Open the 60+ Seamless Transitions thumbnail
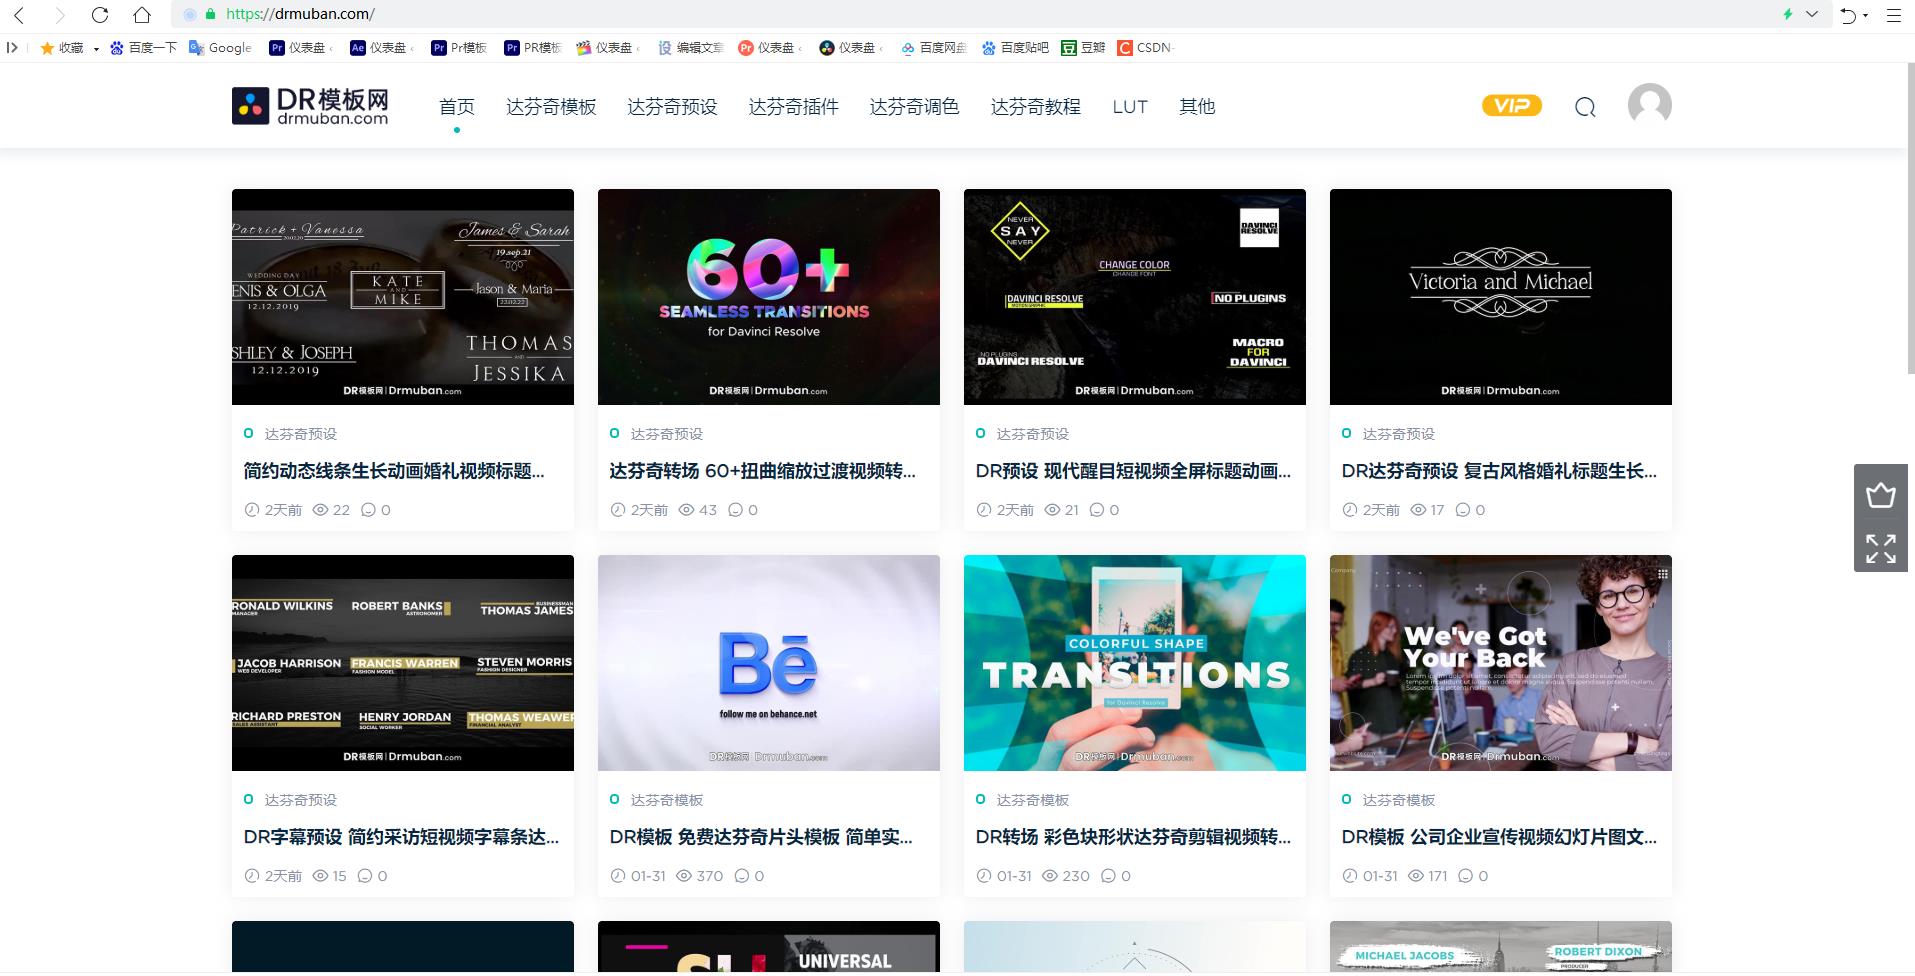This screenshot has height=976, width=1915. point(768,296)
